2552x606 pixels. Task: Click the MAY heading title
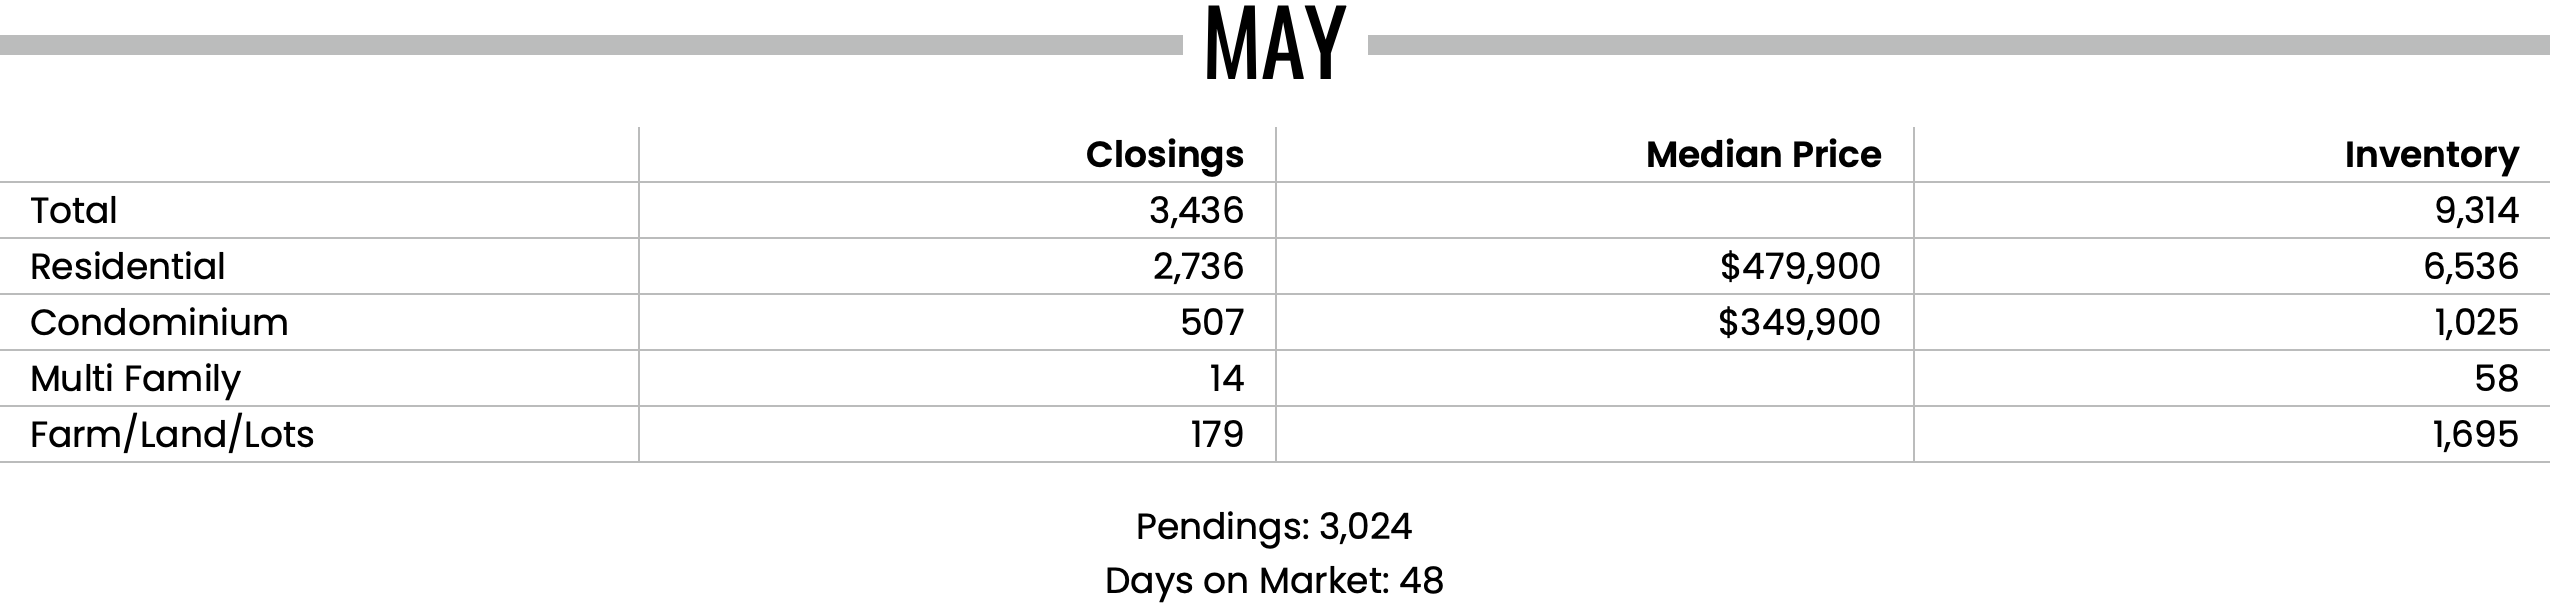point(1275,44)
